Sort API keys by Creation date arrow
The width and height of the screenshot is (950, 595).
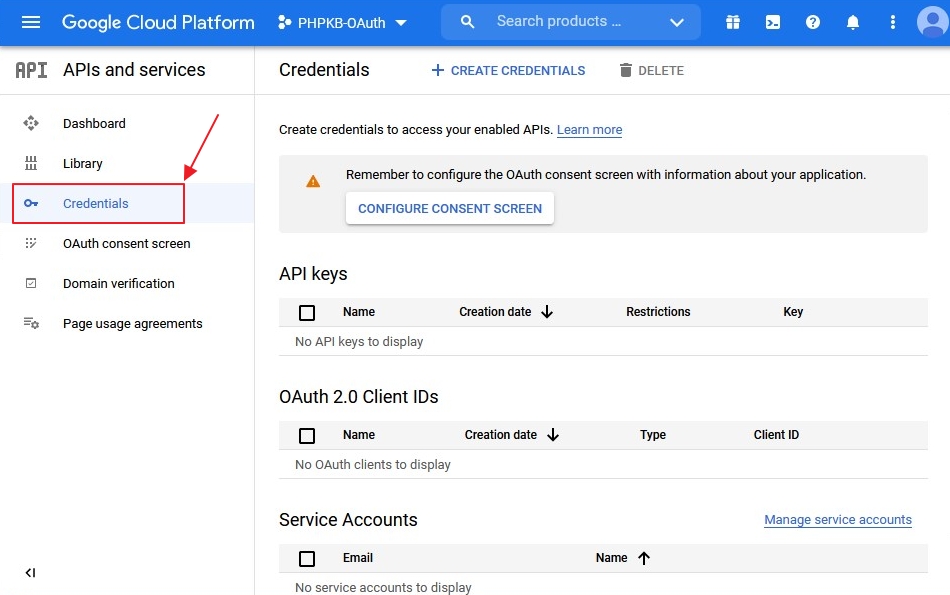(547, 312)
